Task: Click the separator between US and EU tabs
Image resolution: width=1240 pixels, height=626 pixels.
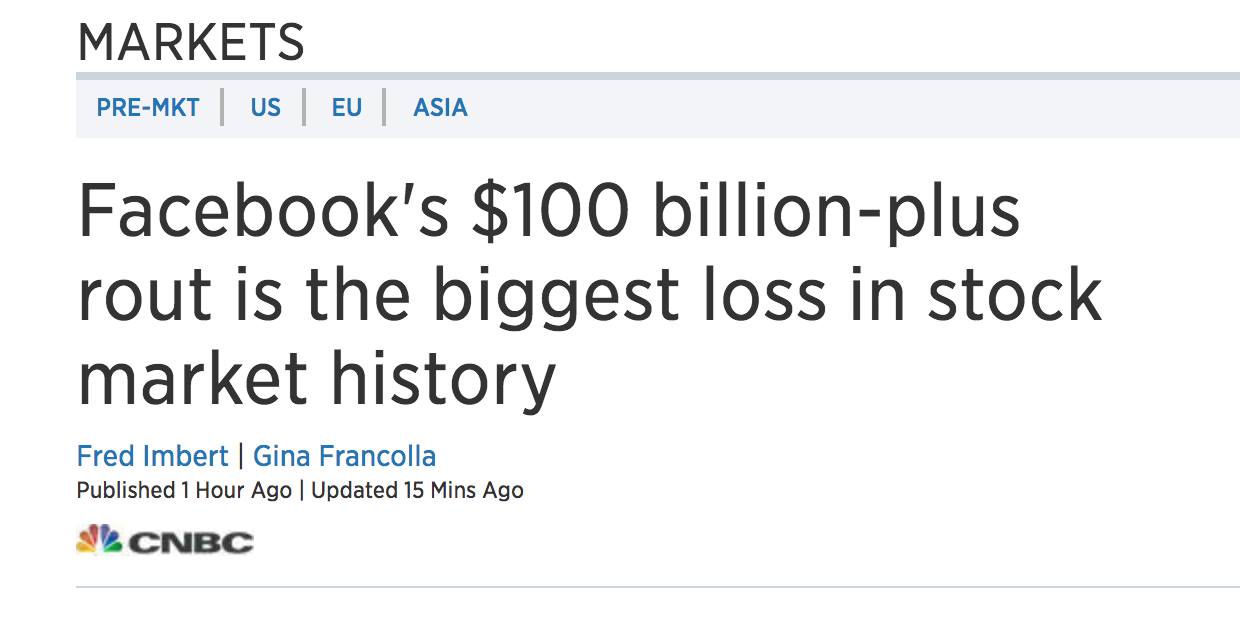Action: pos(304,107)
